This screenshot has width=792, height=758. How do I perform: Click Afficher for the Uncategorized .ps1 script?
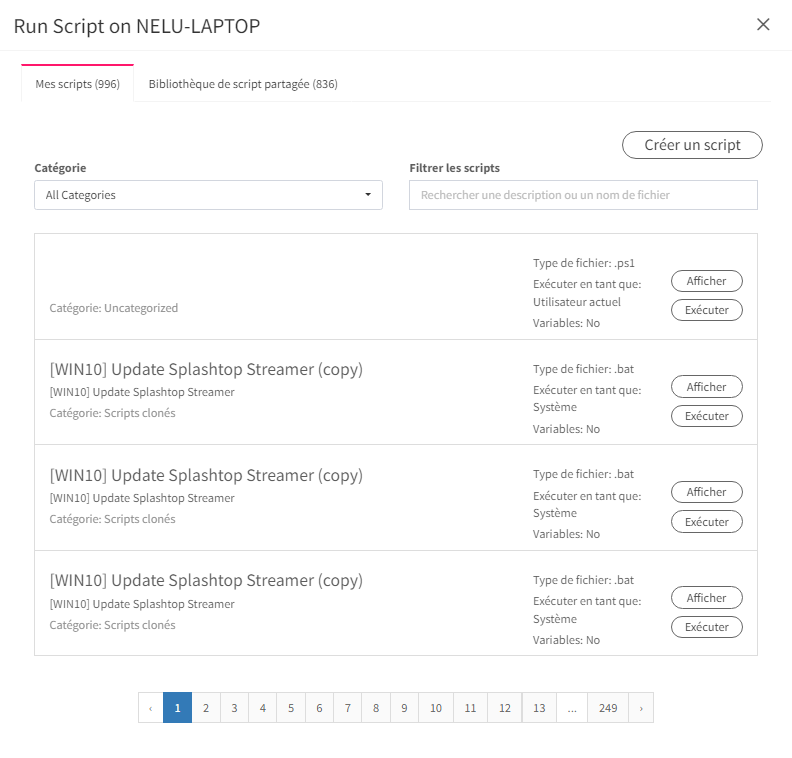point(706,281)
